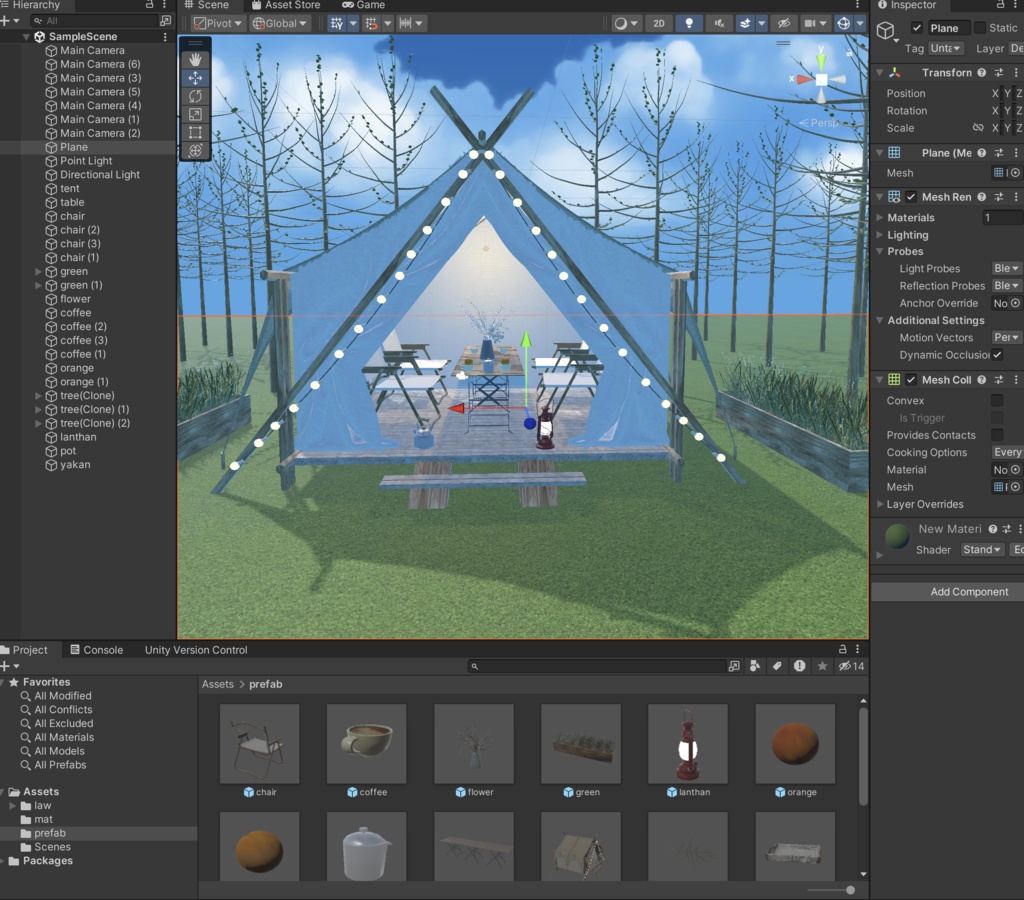
Task: Toggle scene view audio mute
Action: pyautogui.click(x=719, y=22)
